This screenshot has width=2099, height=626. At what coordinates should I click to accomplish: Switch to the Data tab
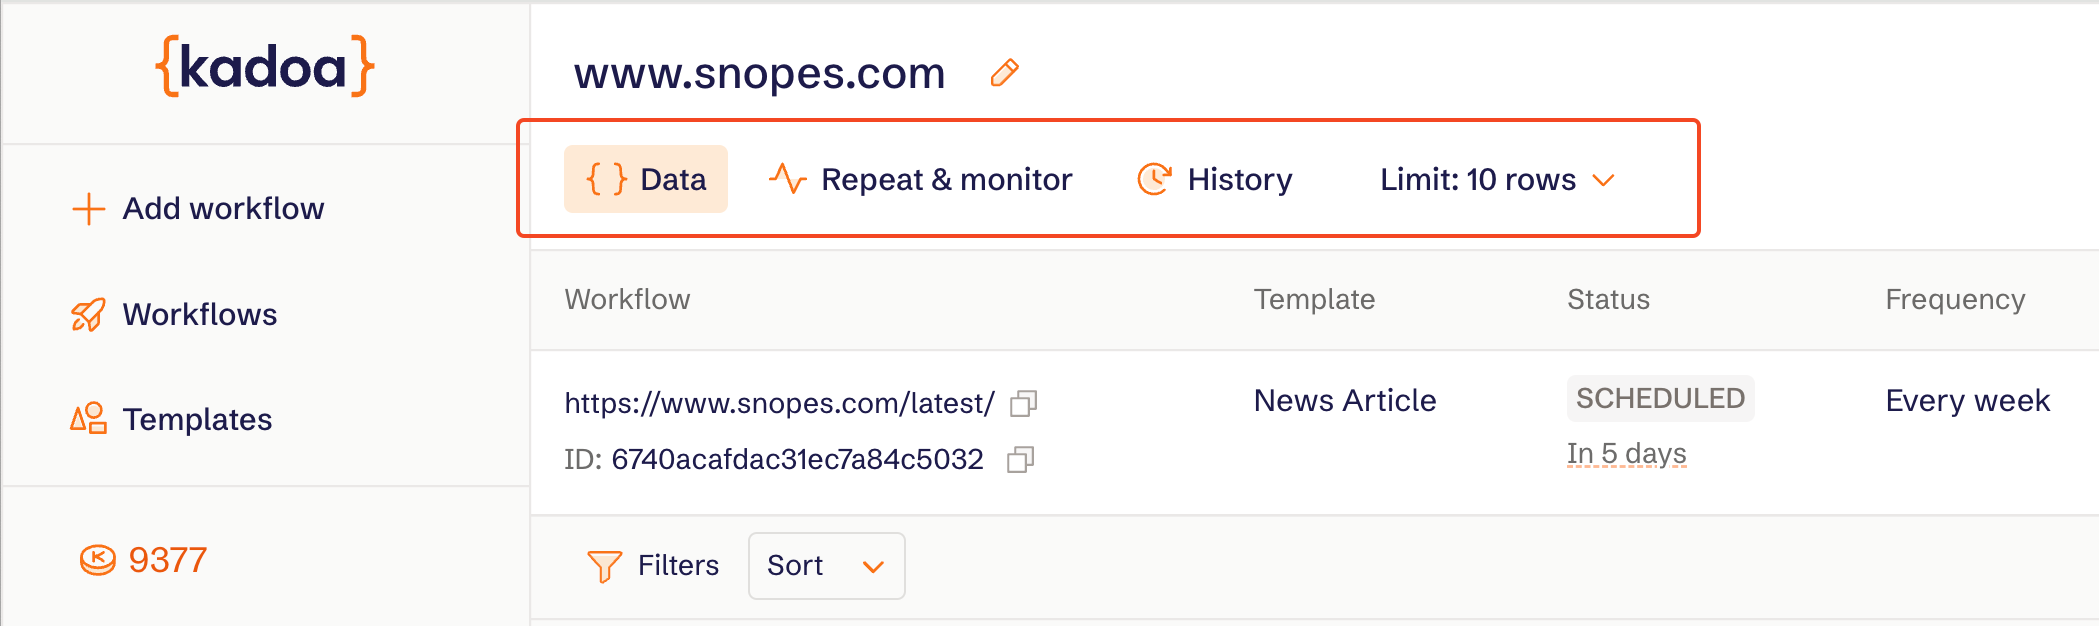[x=646, y=180]
